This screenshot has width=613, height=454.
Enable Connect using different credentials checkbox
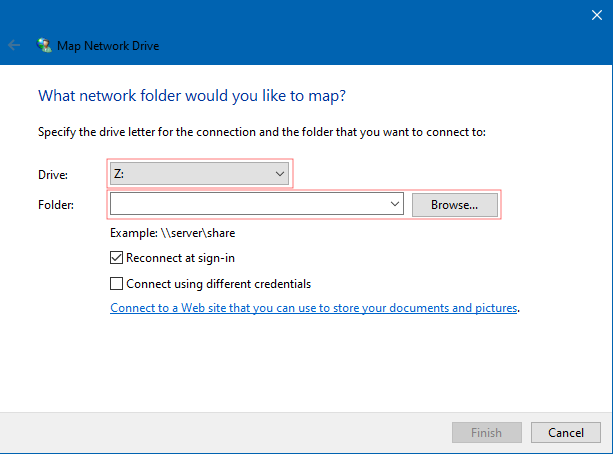click(x=117, y=283)
